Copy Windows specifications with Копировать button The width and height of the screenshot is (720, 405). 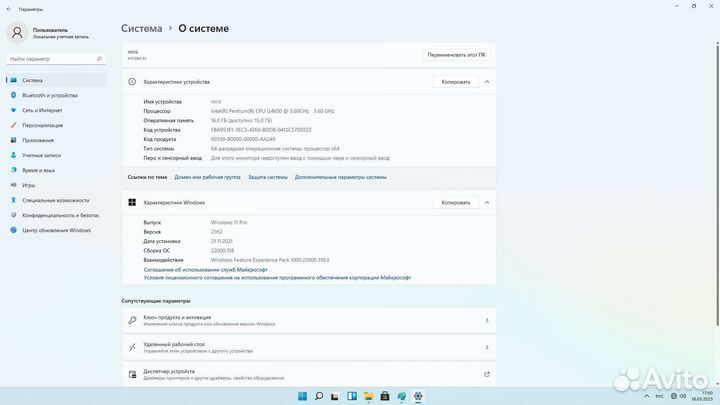click(456, 202)
